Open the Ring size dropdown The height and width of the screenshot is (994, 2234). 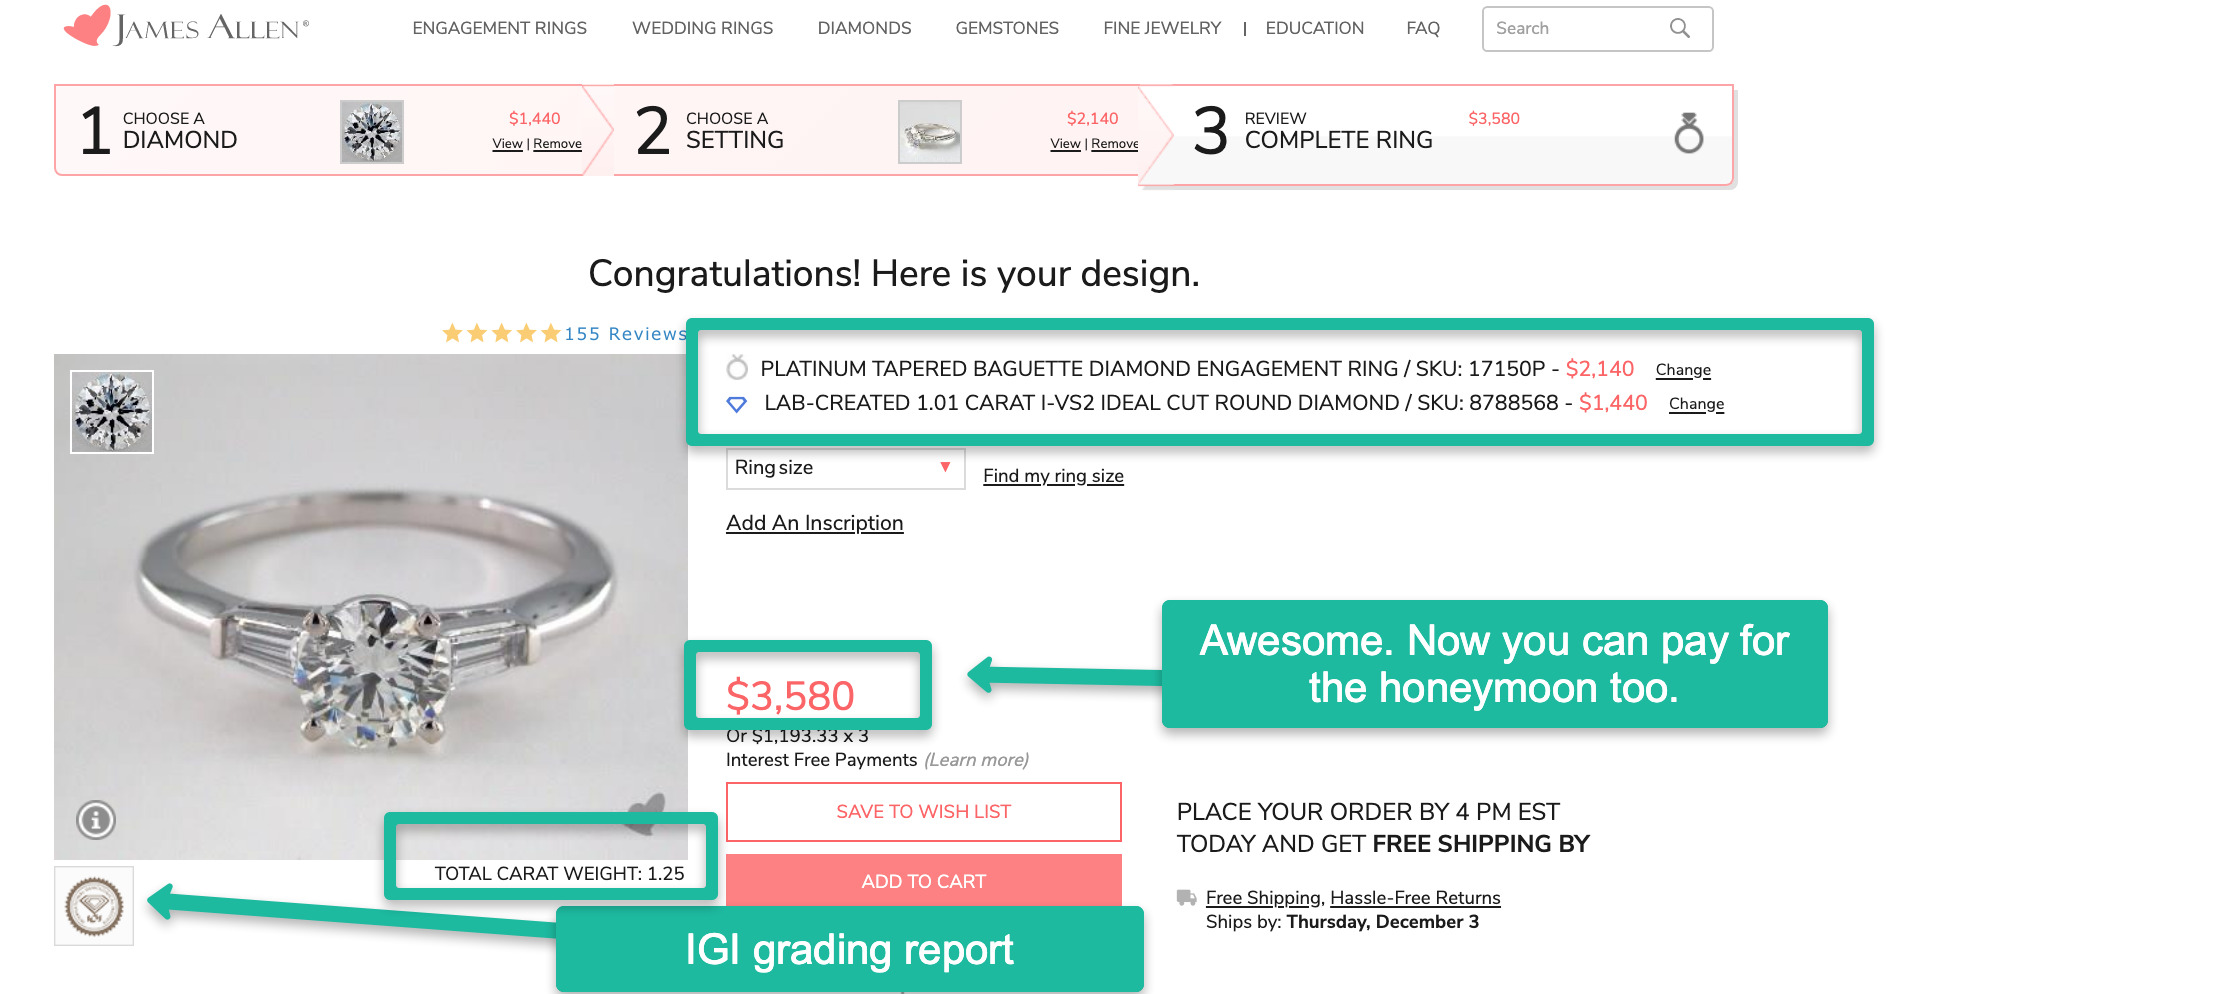coord(844,468)
